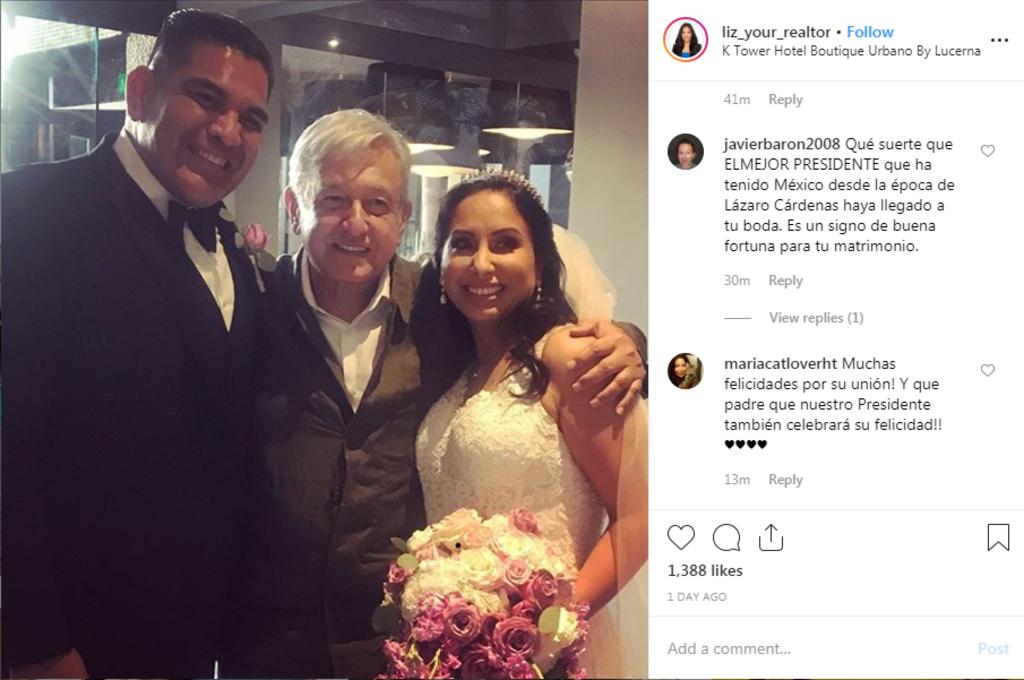Reply to javierbaron2008's comment
1024x680 pixels.
click(785, 281)
